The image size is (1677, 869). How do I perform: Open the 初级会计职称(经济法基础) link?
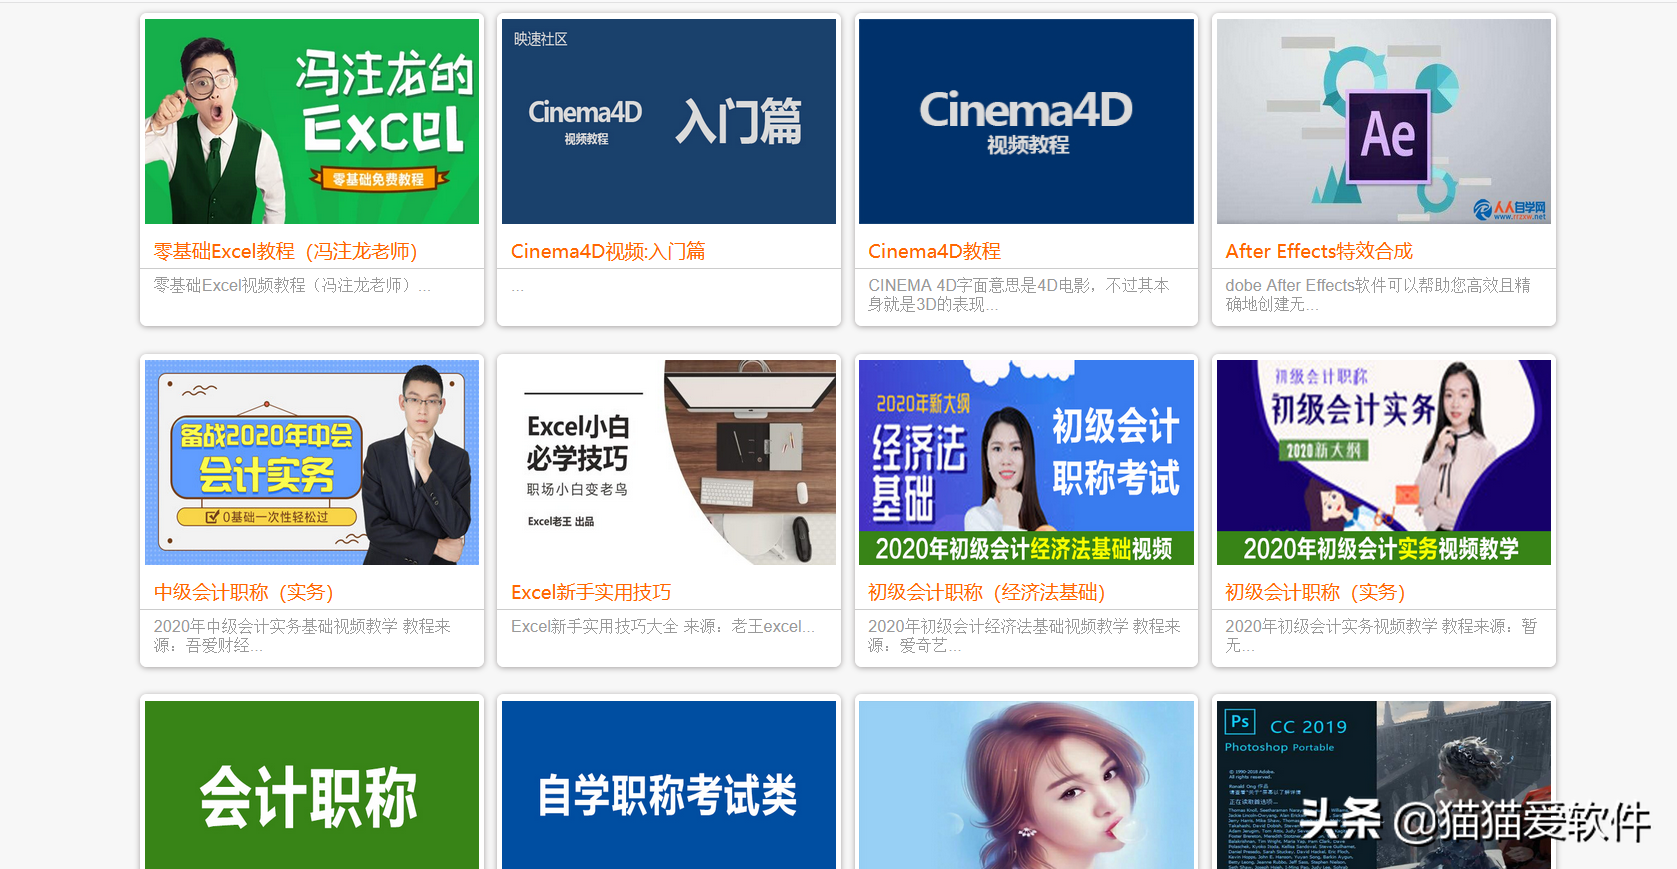coord(986,592)
